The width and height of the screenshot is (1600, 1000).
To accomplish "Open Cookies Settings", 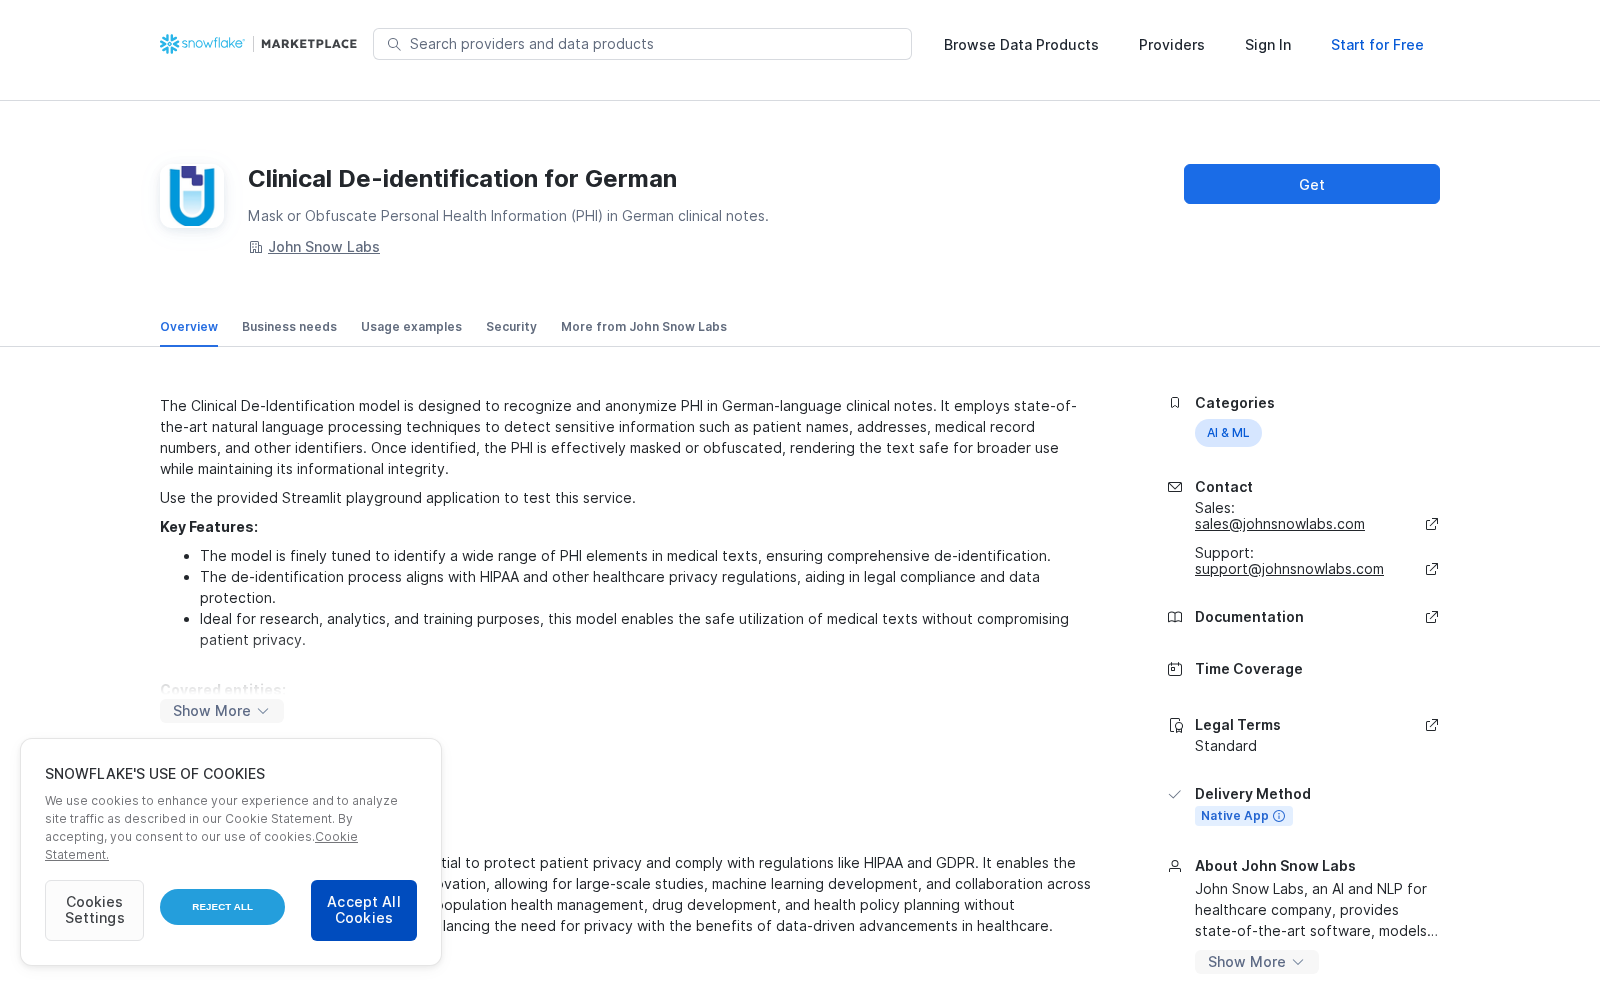I will coord(94,910).
